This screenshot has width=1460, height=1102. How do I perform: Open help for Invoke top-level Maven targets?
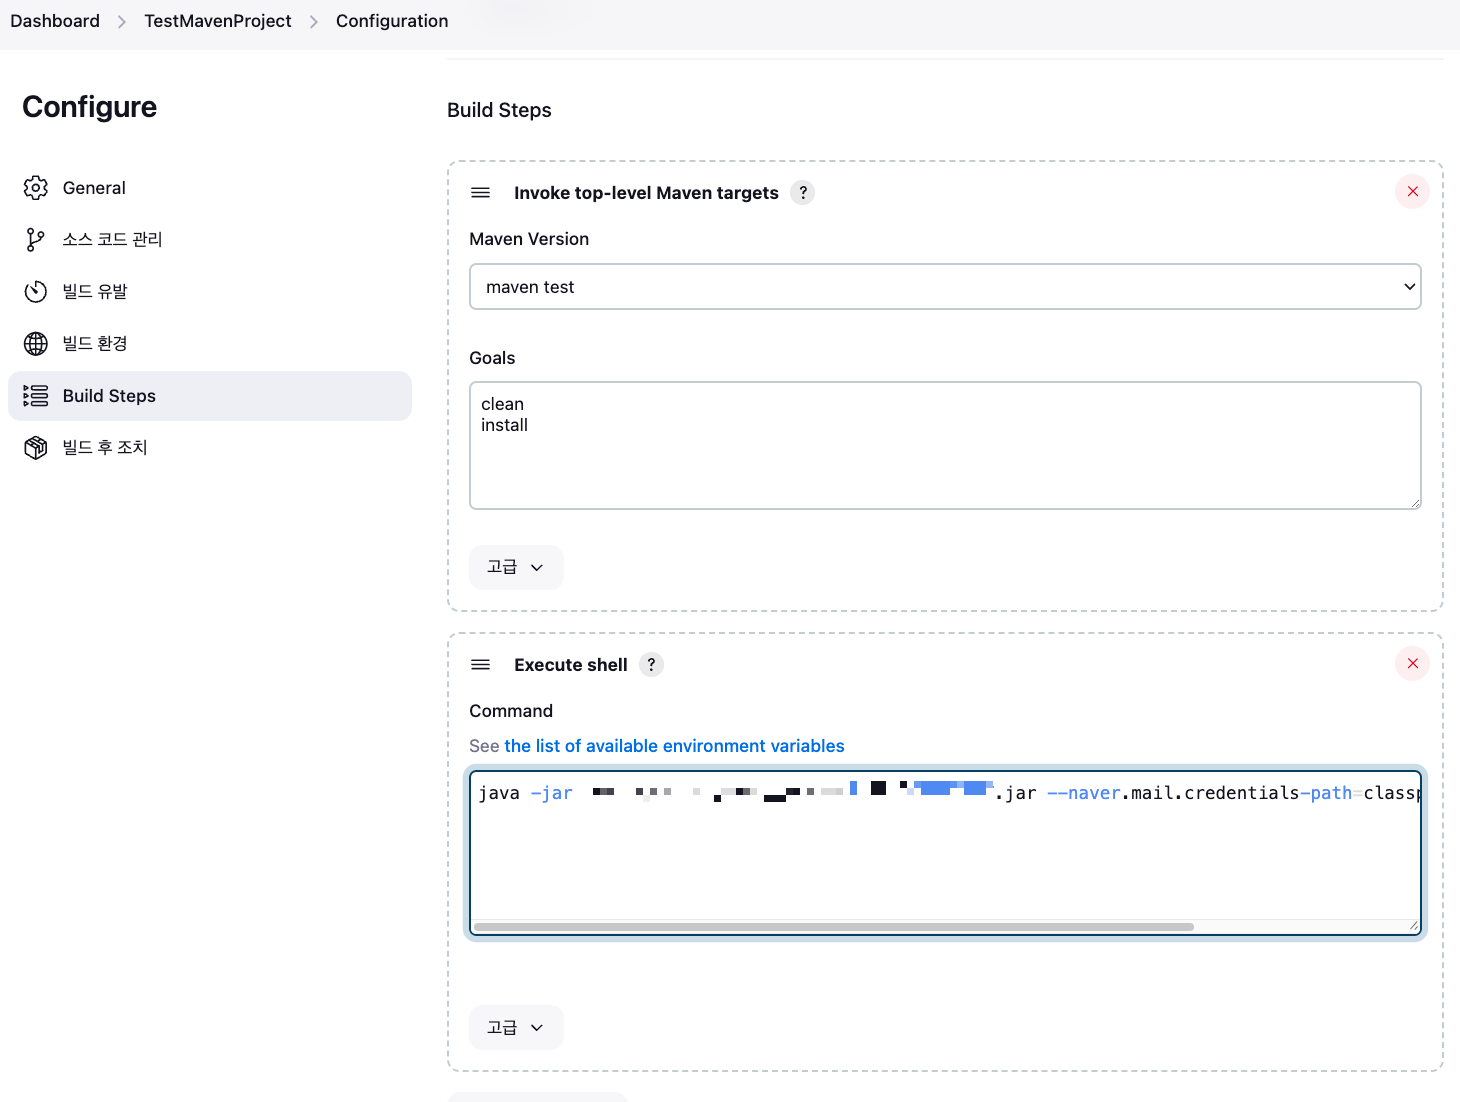click(x=803, y=193)
